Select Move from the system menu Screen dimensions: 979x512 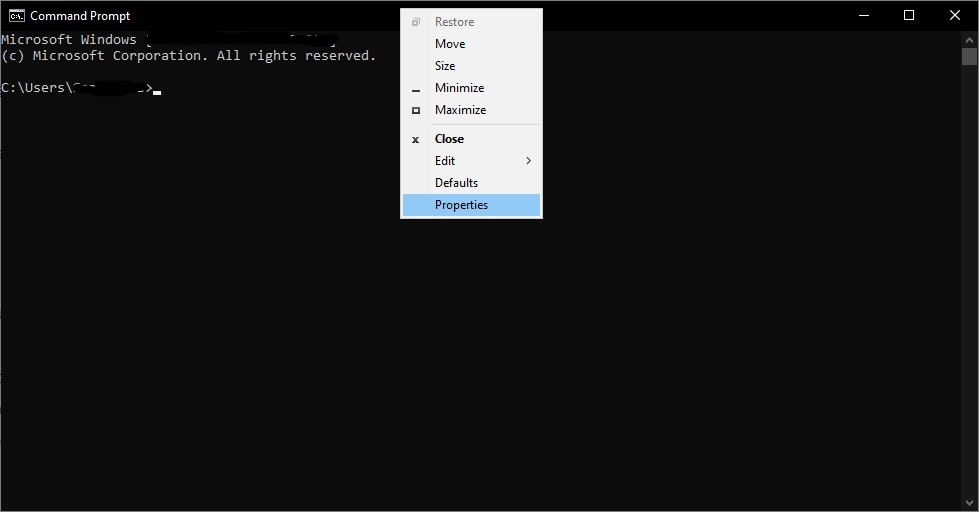pyautogui.click(x=471, y=44)
